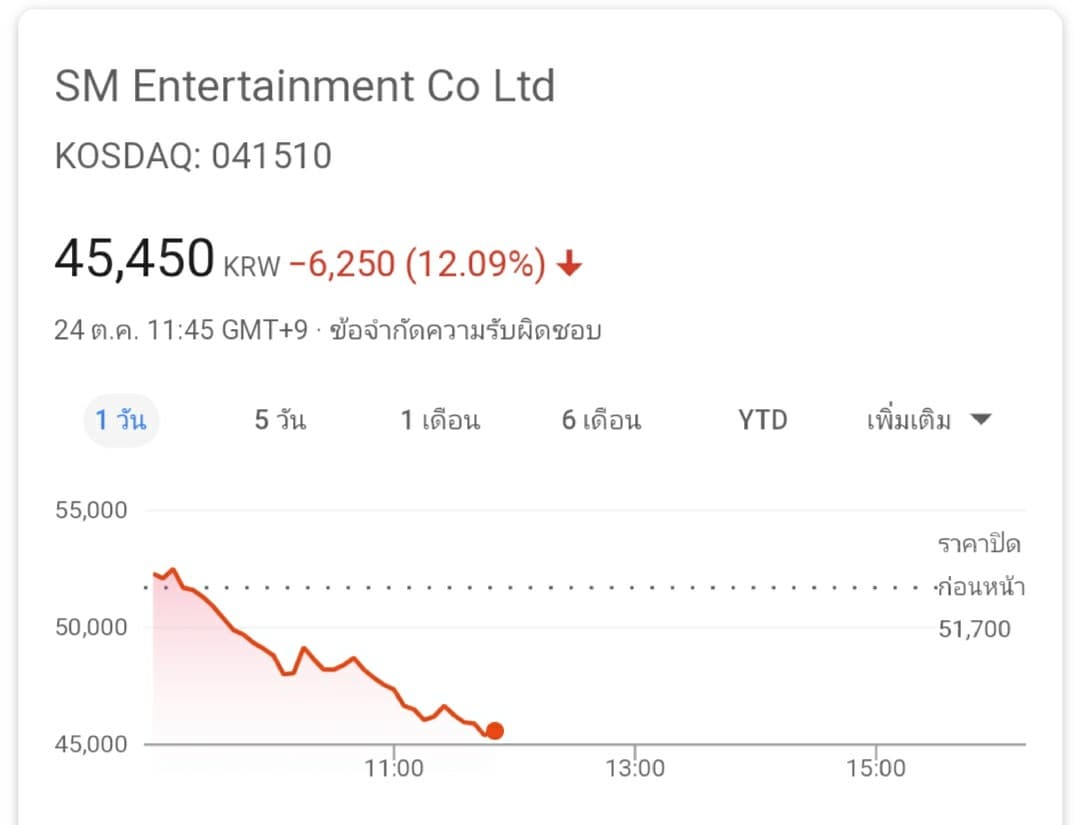Select the 1 วัน time range tab
The image size is (1080, 825).
pyautogui.click(x=121, y=420)
